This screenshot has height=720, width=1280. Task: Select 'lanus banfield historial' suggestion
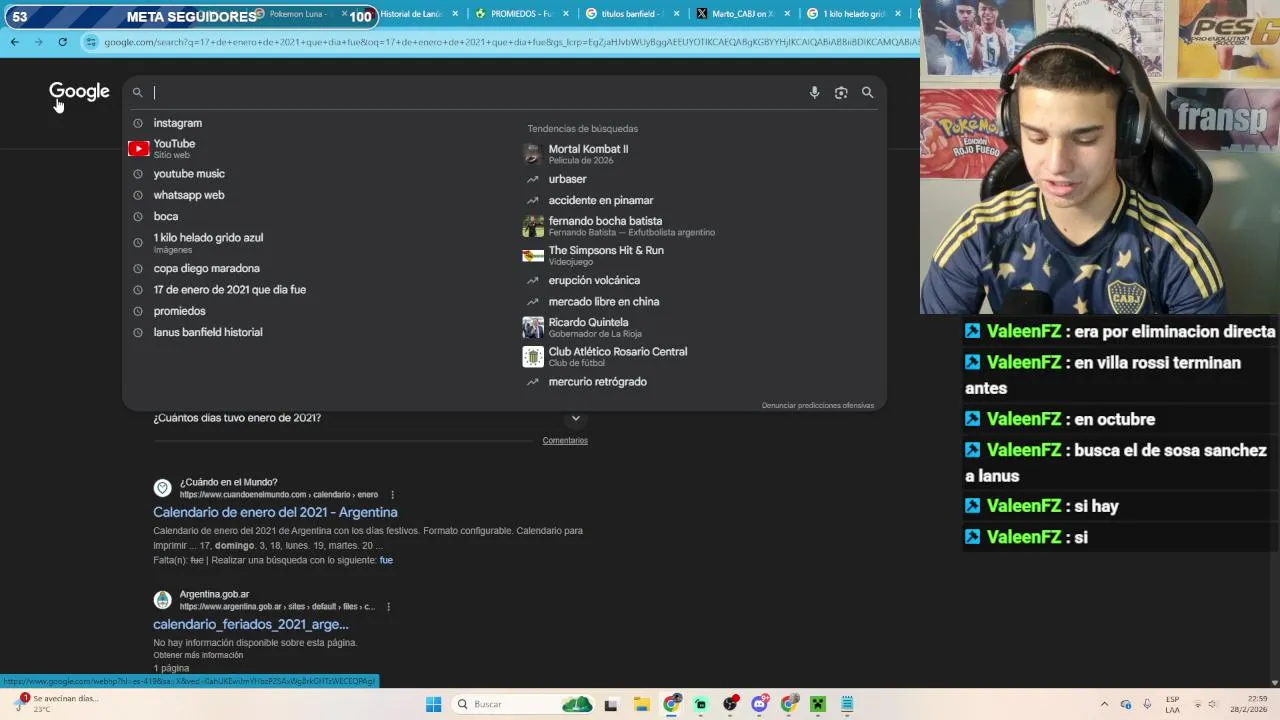coord(207,332)
